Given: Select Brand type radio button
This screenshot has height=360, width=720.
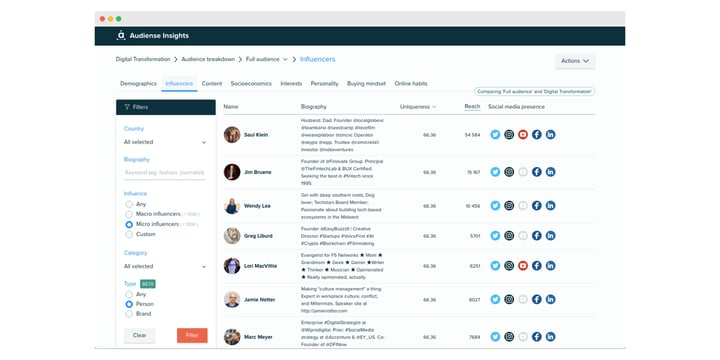Looking at the screenshot, I should [x=129, y=314].
